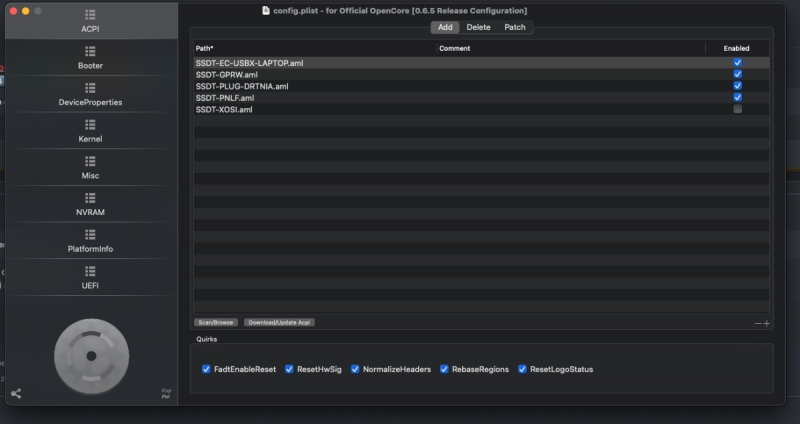Click the minus icon to remove entry

tap(758, 323)
